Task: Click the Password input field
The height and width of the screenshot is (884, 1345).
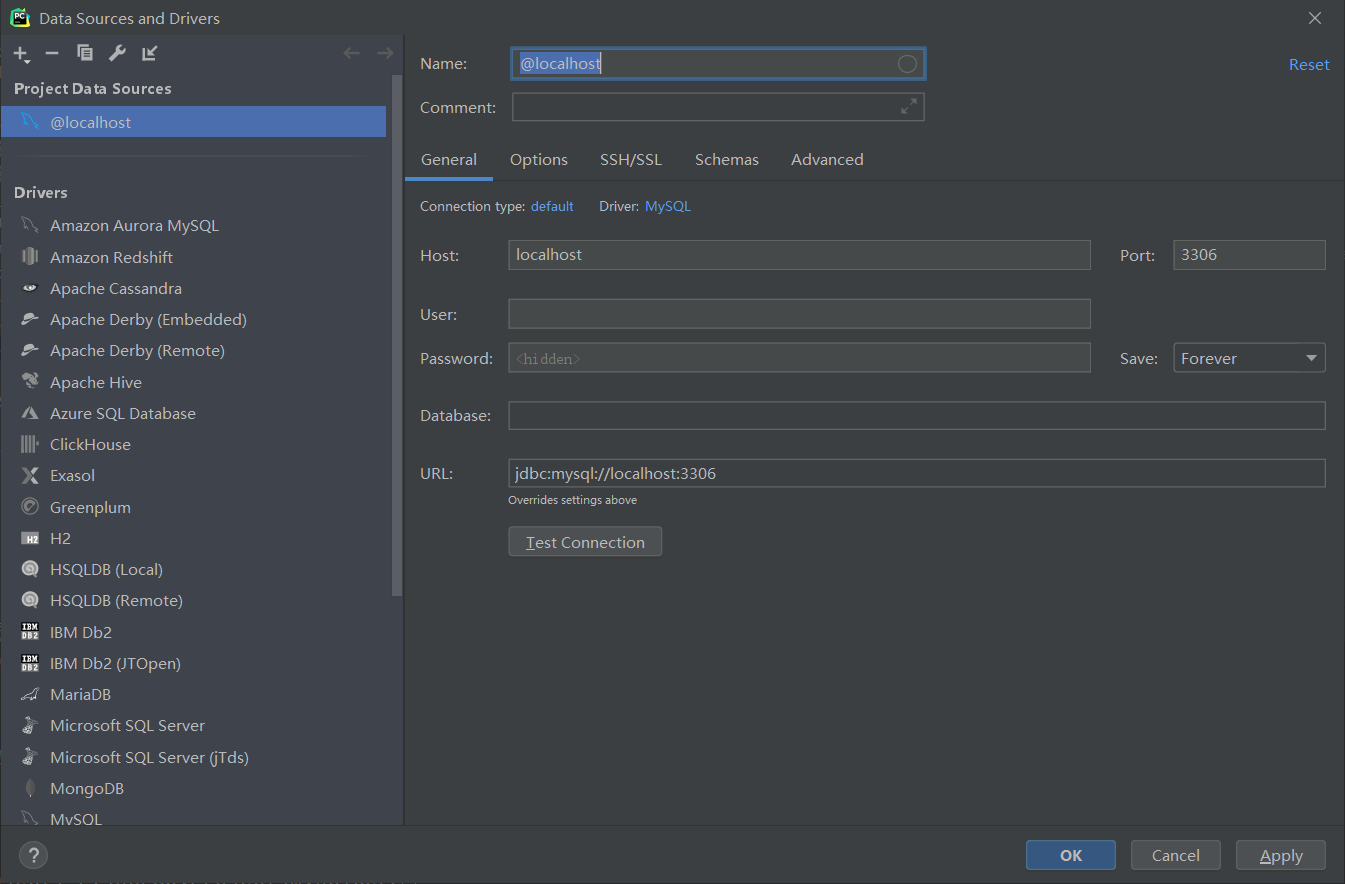Action: click(799, 358)
